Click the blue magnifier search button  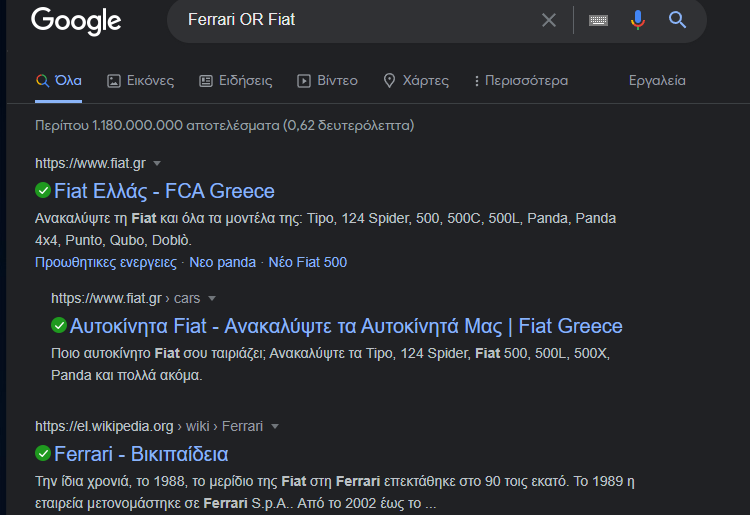[x=677, y=20]
